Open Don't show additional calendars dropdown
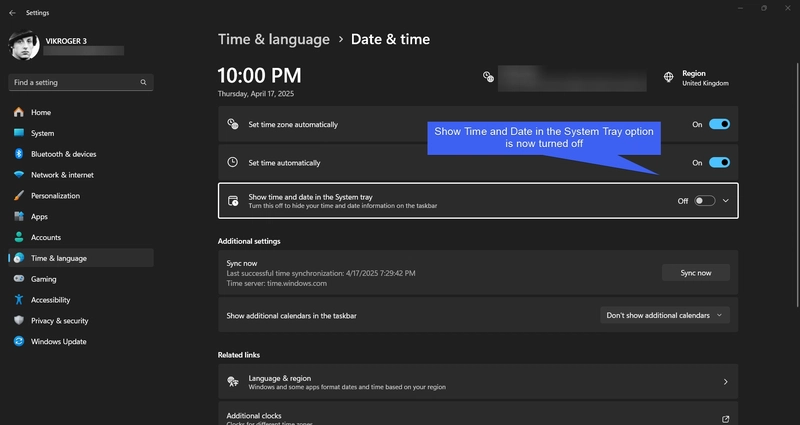 pyautogui.click(x=664, y=315)
